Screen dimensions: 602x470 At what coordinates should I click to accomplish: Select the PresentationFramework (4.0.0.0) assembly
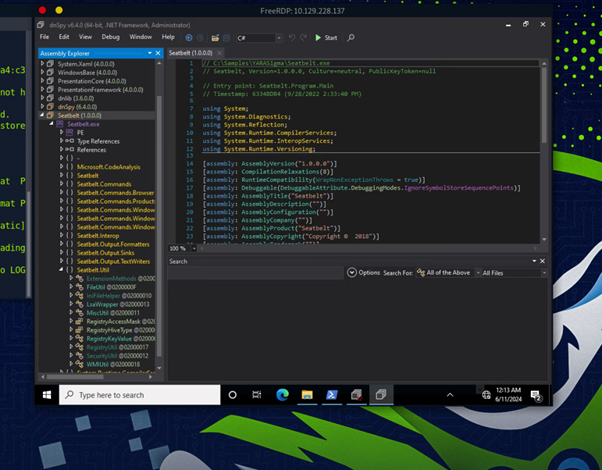click(100, 89)
